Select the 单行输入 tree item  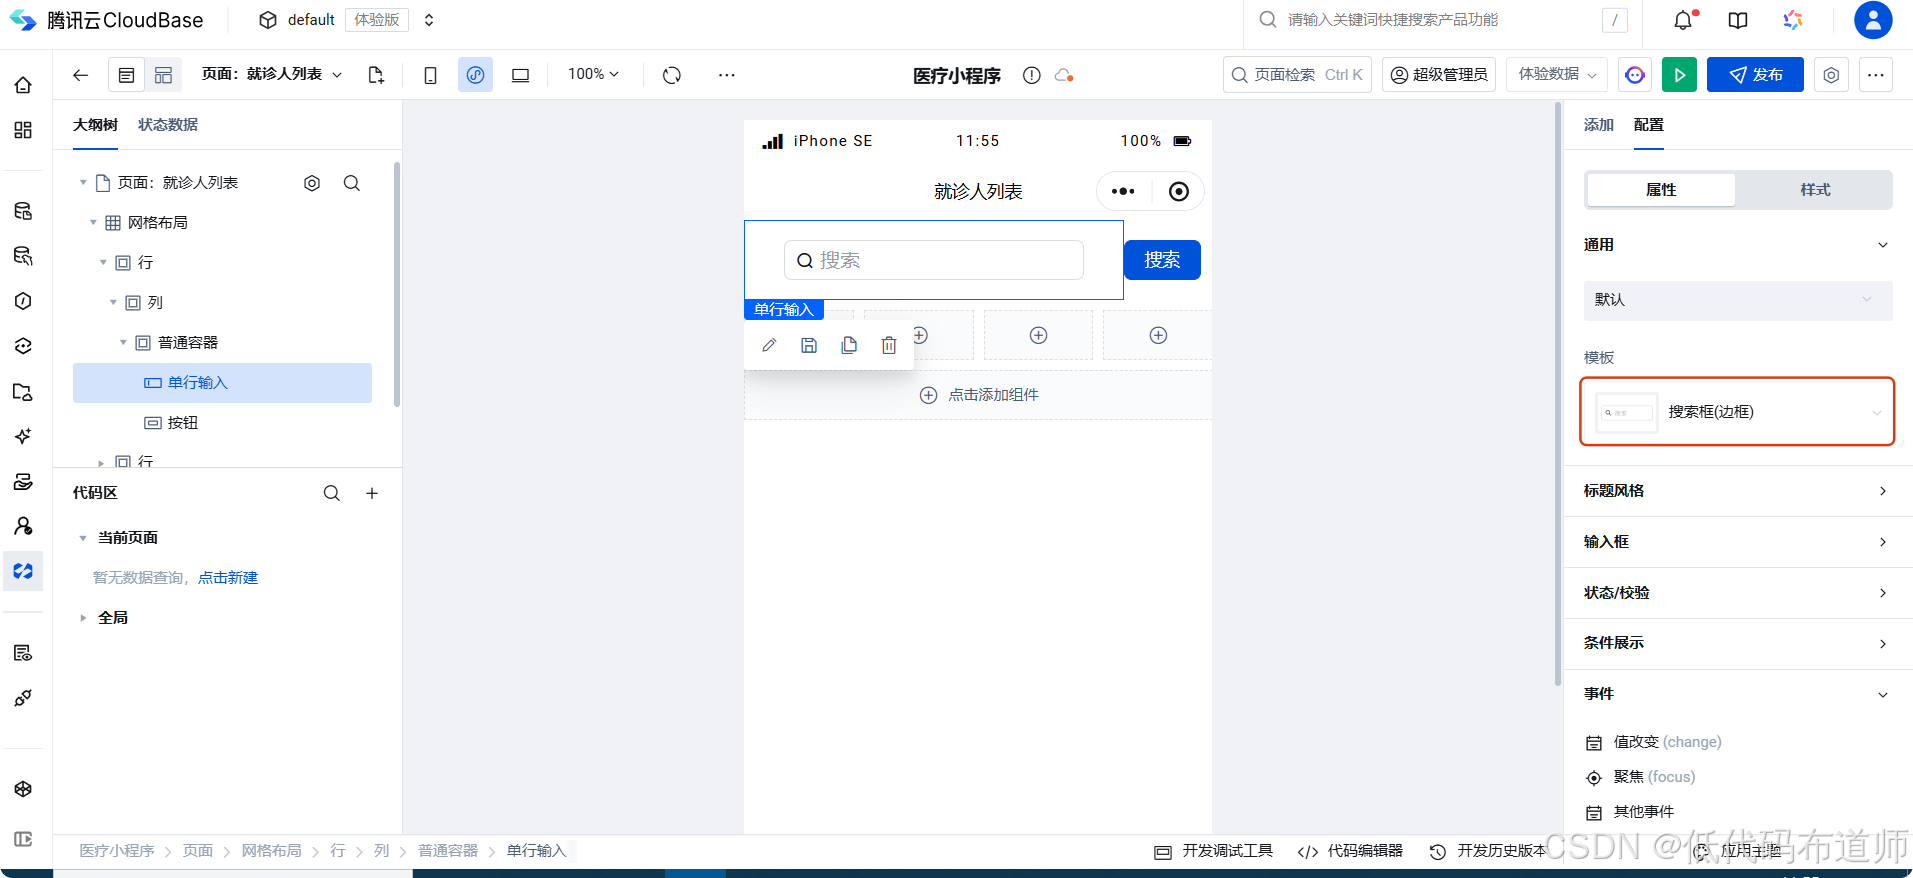(x=222, y=383)
